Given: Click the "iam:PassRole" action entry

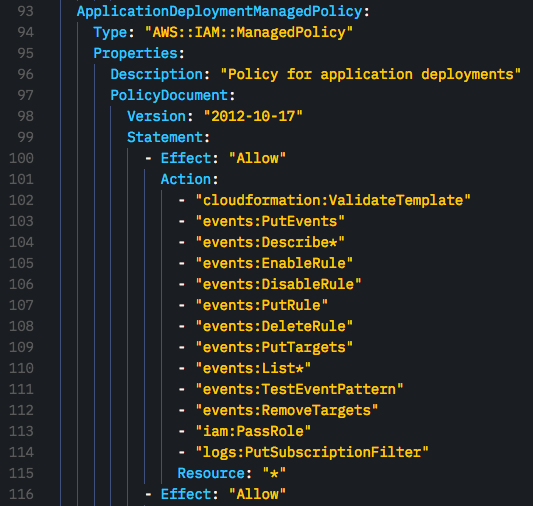Looking at the screenshot, I should pos(253,432).
